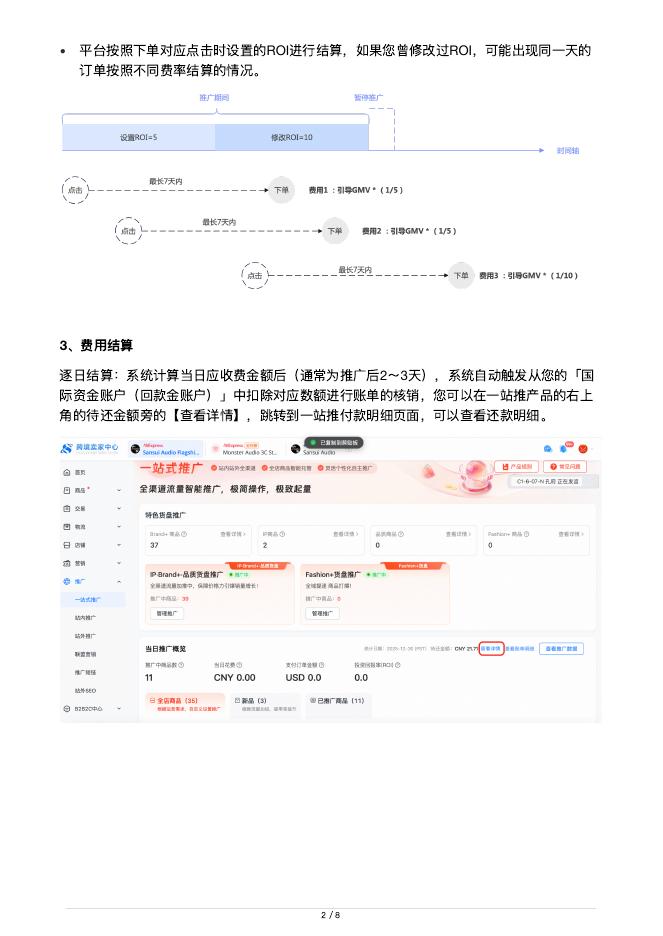Switch to the 全店商品 (35) tab
Screen dimensions: 663x936
pyautogui.click(x=186, y=704)
